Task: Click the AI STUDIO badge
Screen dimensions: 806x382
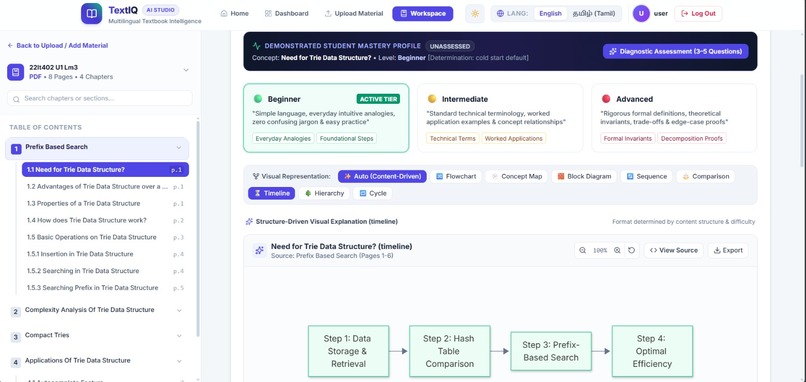Action: tap(160, 10)
